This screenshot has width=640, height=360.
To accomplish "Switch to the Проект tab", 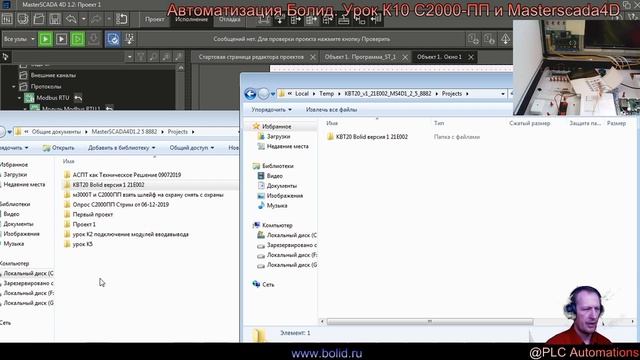I will pyautogui.click(x=155, y=20).
